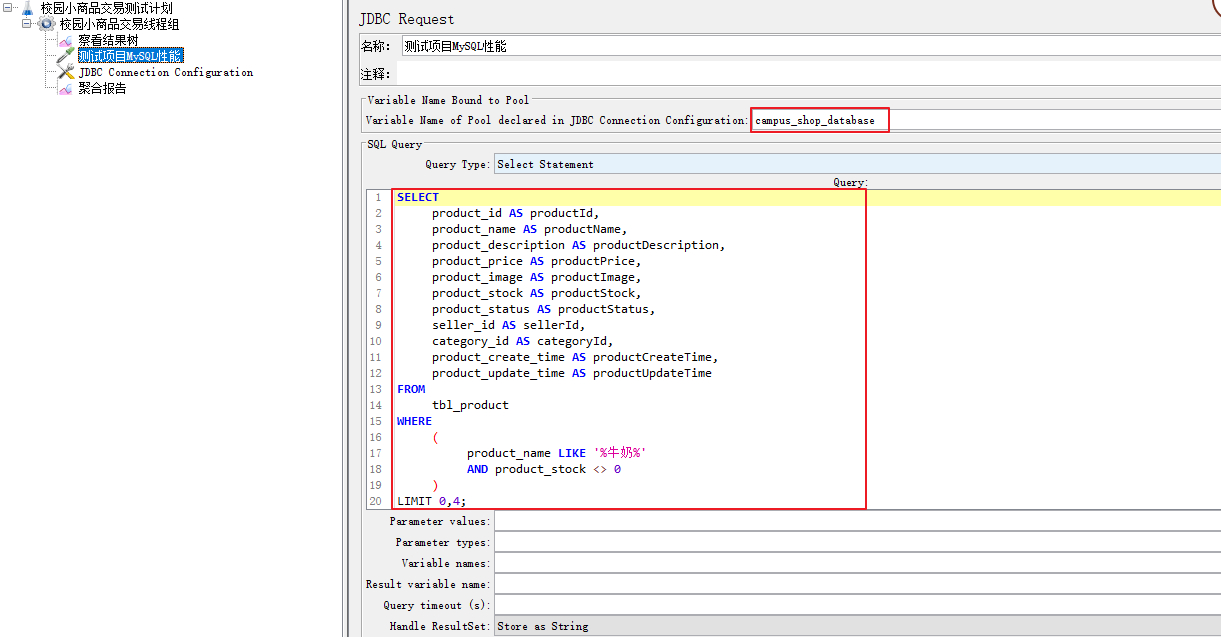Select the 测试项目MySQL性能 tree node
This screenshot has height=637, width=1221.
point(130,56)
